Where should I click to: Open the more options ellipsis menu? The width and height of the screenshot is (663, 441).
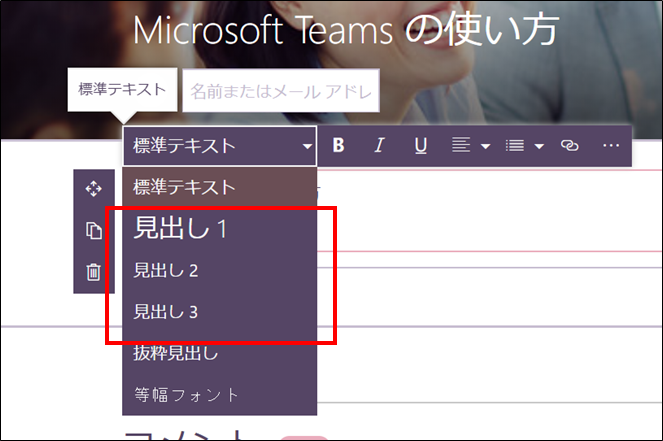click(x=611, y=145)
